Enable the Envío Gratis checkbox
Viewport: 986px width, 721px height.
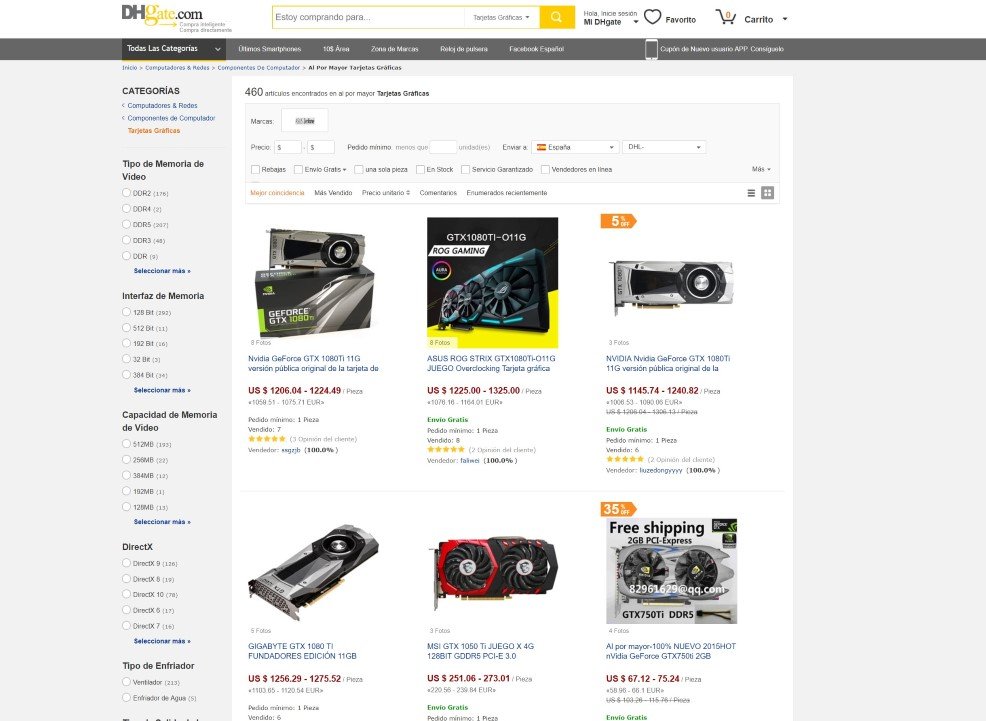coord(298,170)
